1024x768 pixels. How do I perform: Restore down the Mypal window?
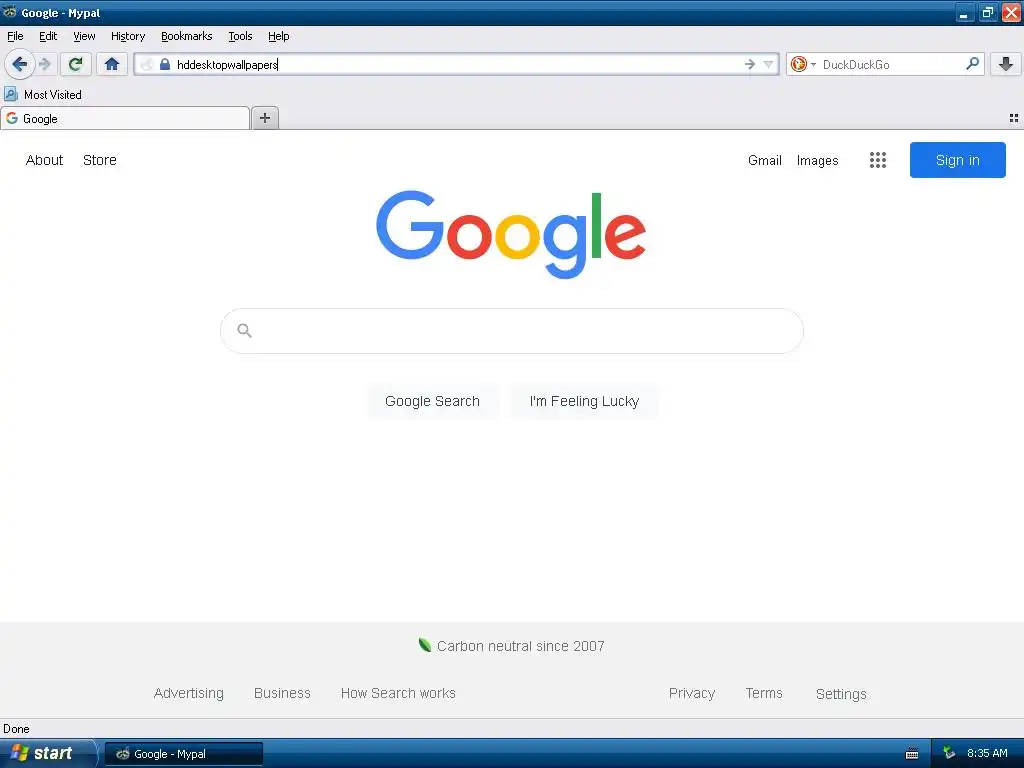987,12
